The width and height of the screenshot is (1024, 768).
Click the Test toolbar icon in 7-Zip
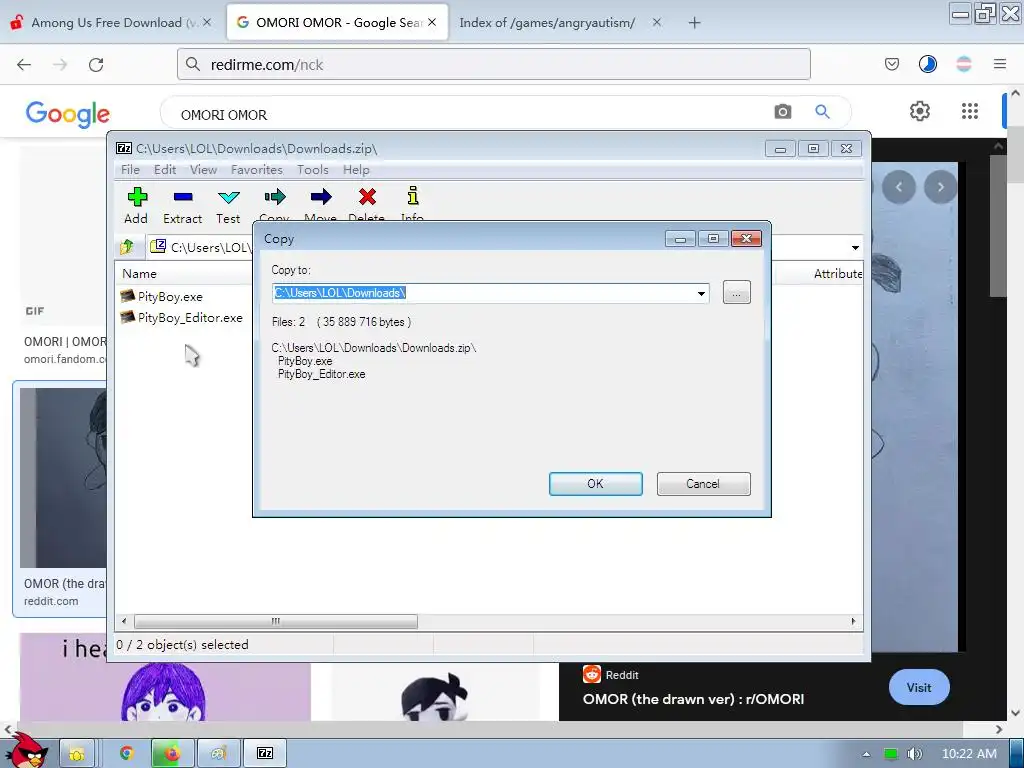point(228,205)
